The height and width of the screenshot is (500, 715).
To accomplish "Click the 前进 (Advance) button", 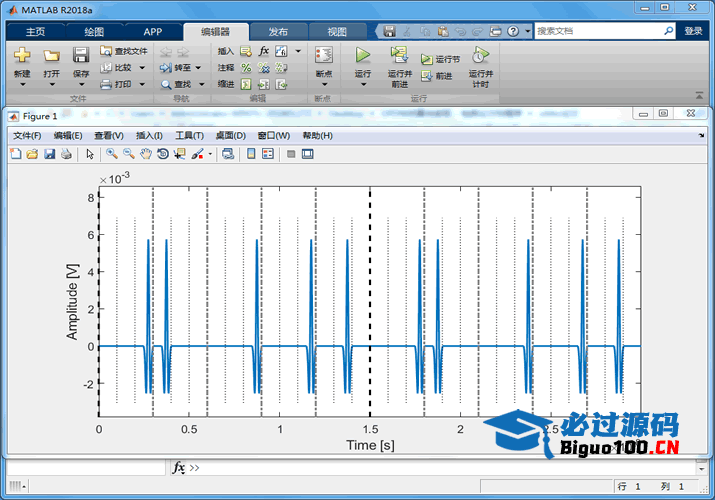I will [437, 76].
